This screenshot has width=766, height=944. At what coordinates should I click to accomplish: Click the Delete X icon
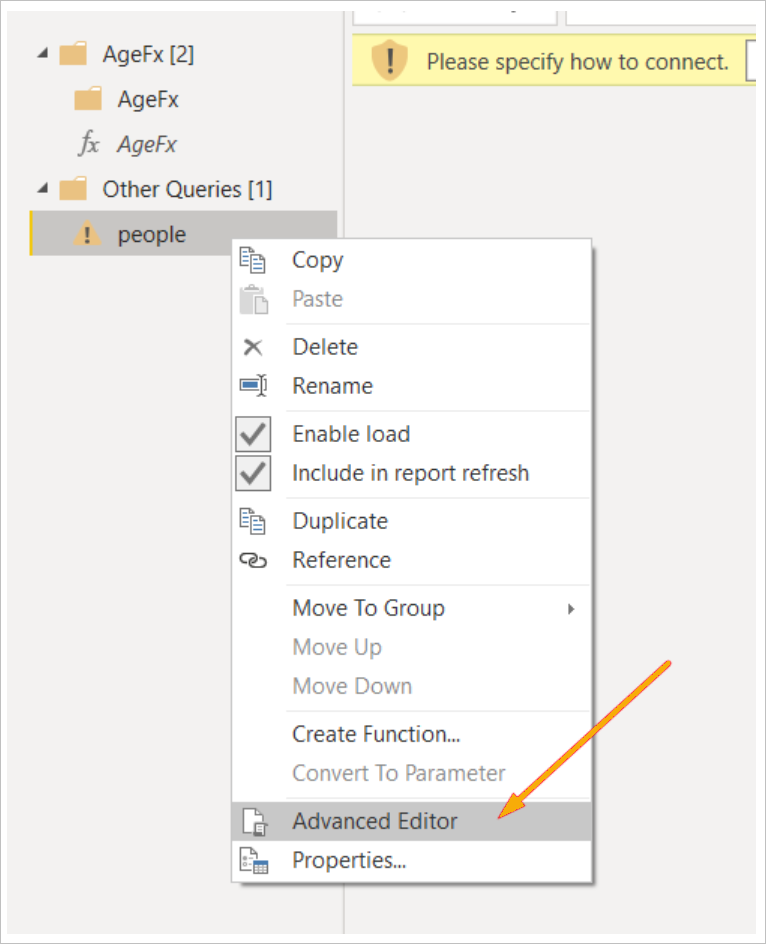[x=253, y=347]
